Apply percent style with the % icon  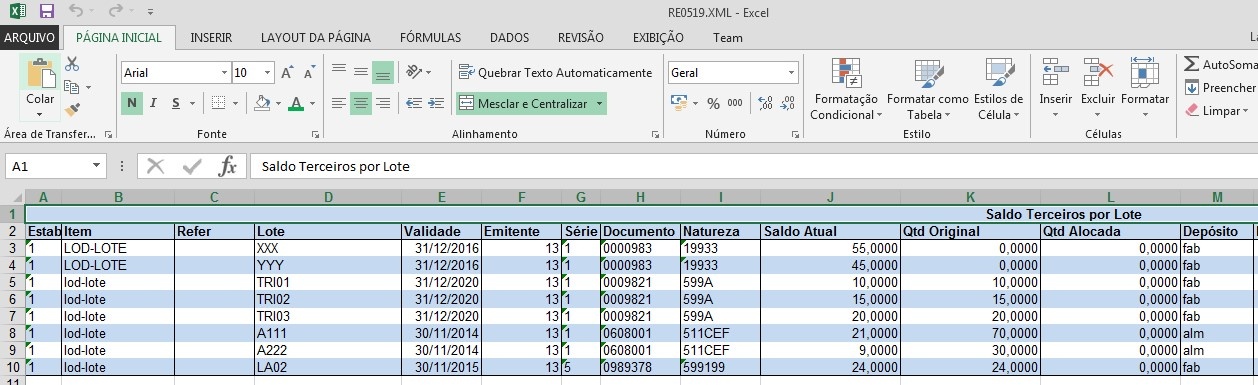pyautogui.click(x=713, y=103)
